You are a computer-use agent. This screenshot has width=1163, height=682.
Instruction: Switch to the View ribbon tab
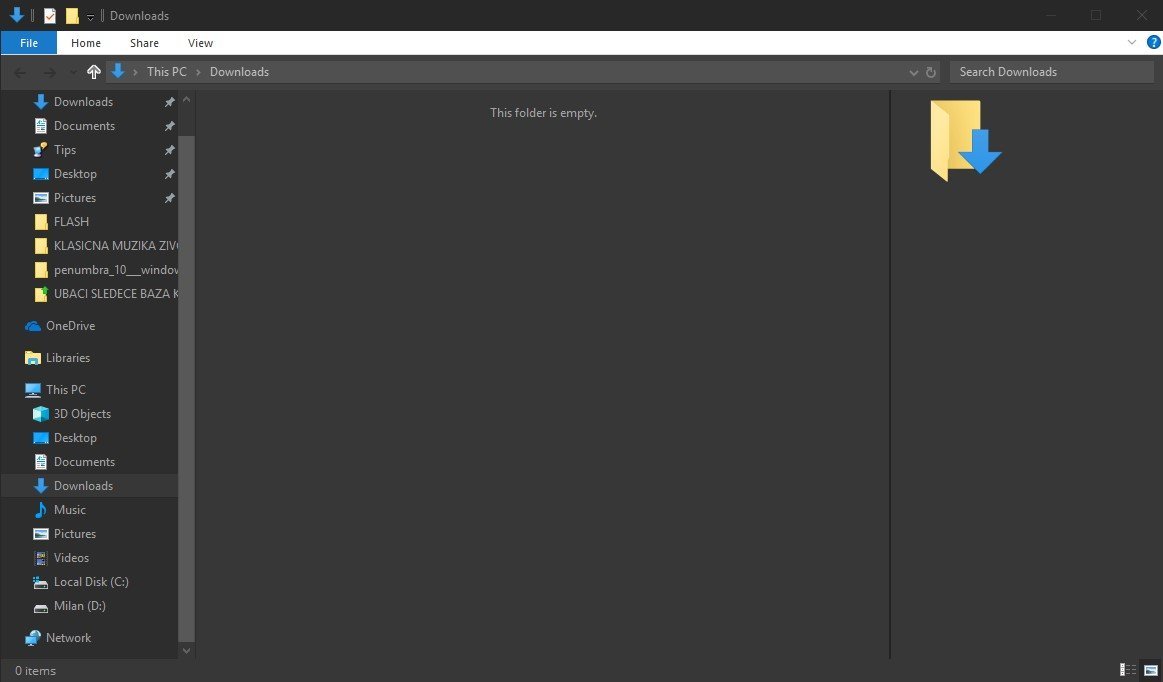point(200,43)
